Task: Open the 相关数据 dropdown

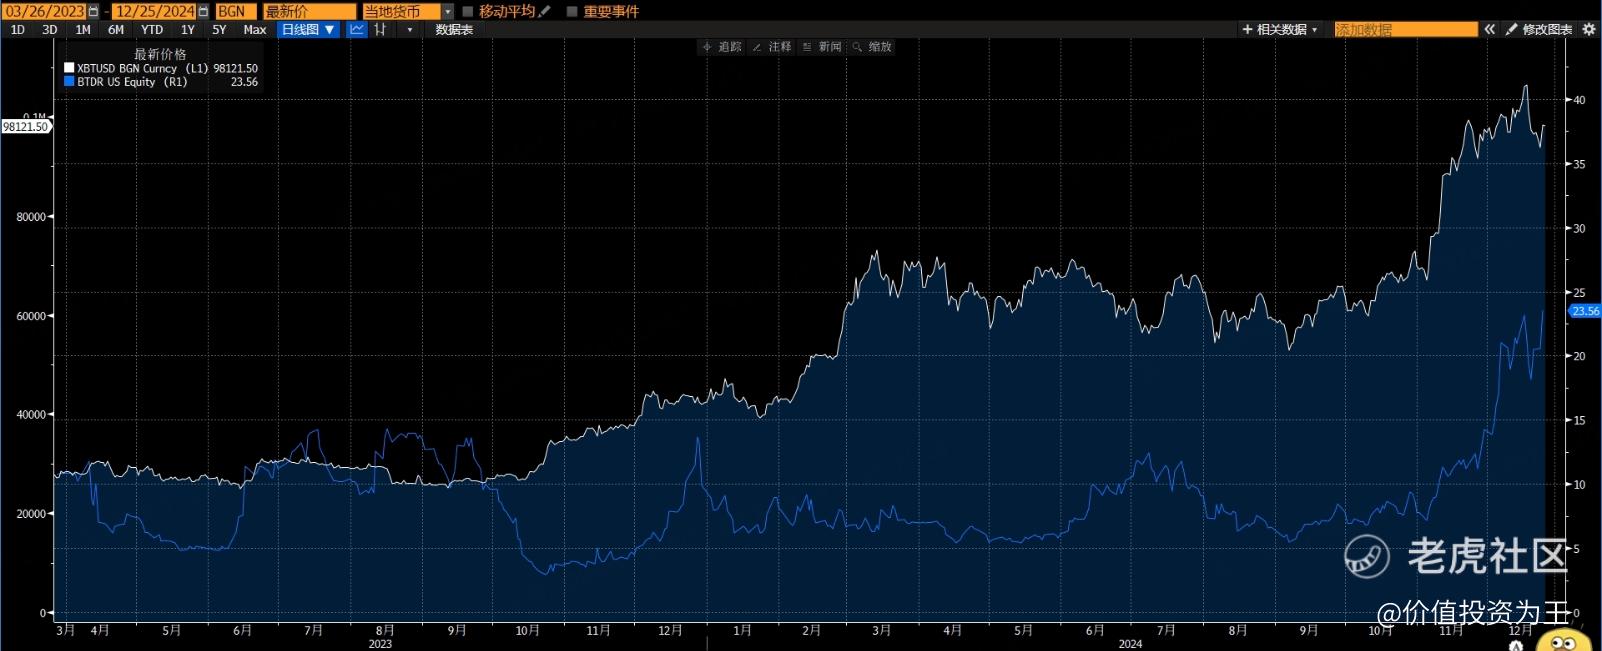Action: point(1280,30)
